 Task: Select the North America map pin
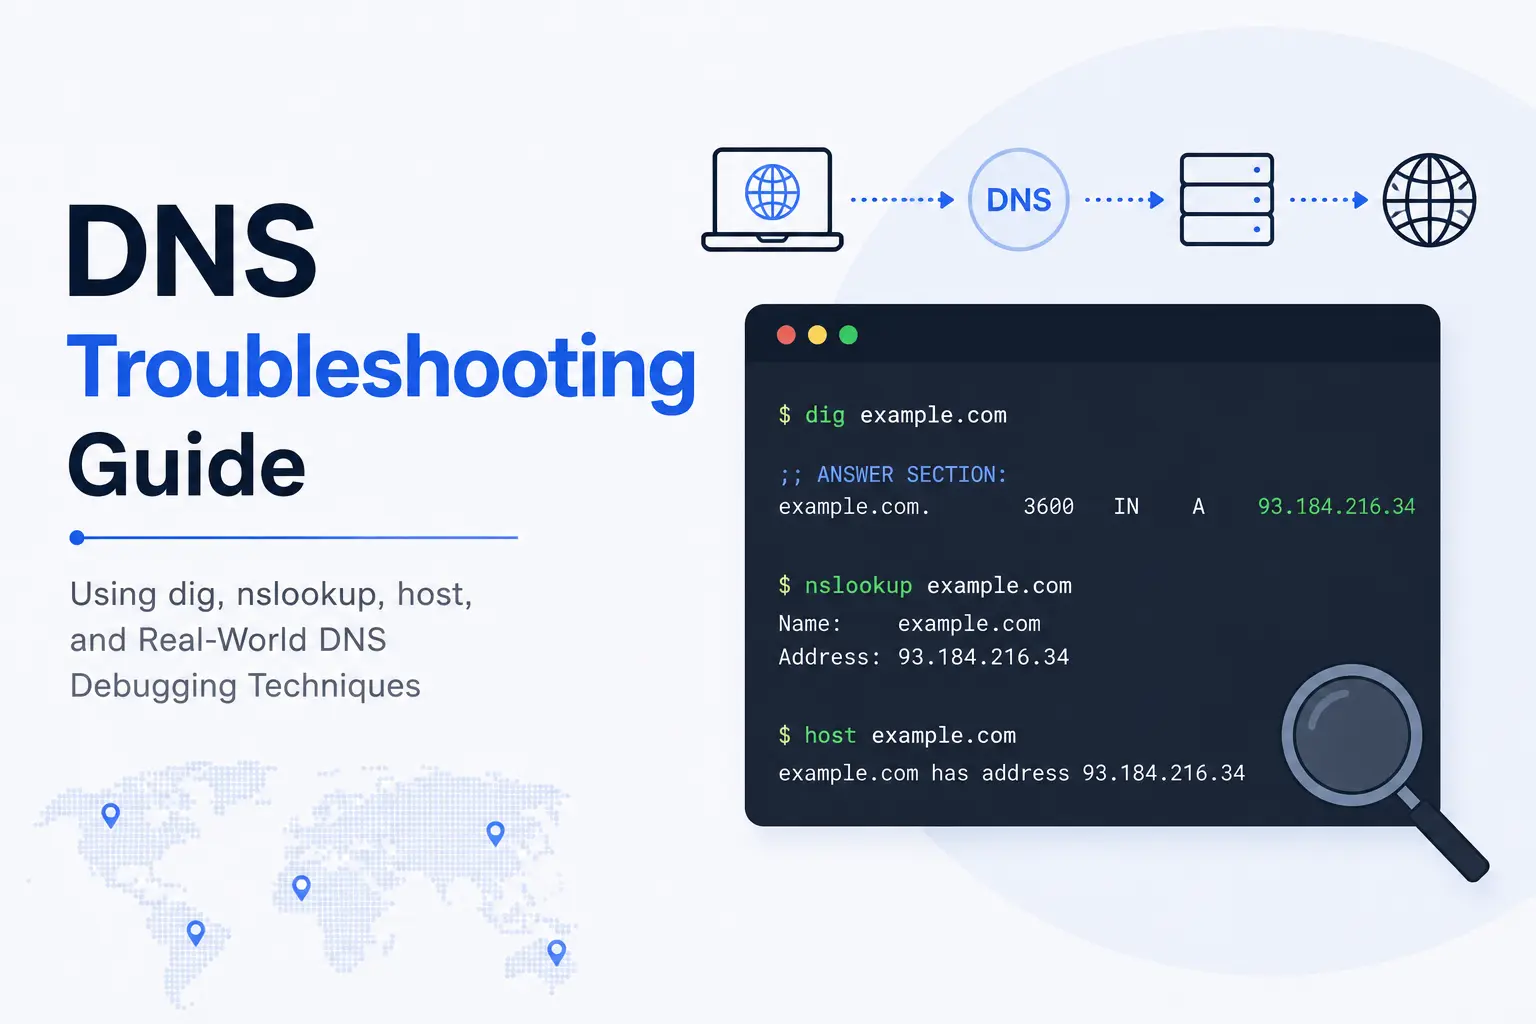pyautogui.click(x=111, y=815)
